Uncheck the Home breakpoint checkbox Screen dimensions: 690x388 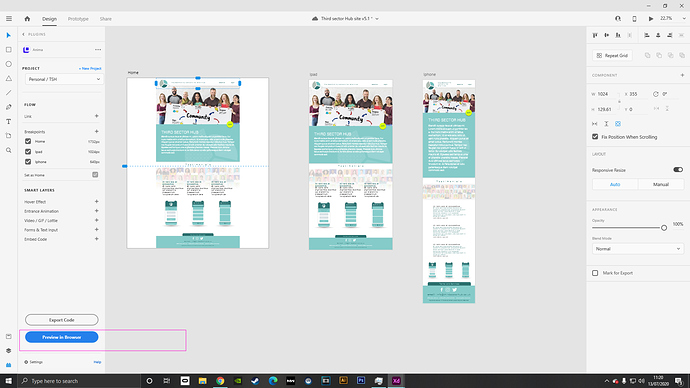28,141
